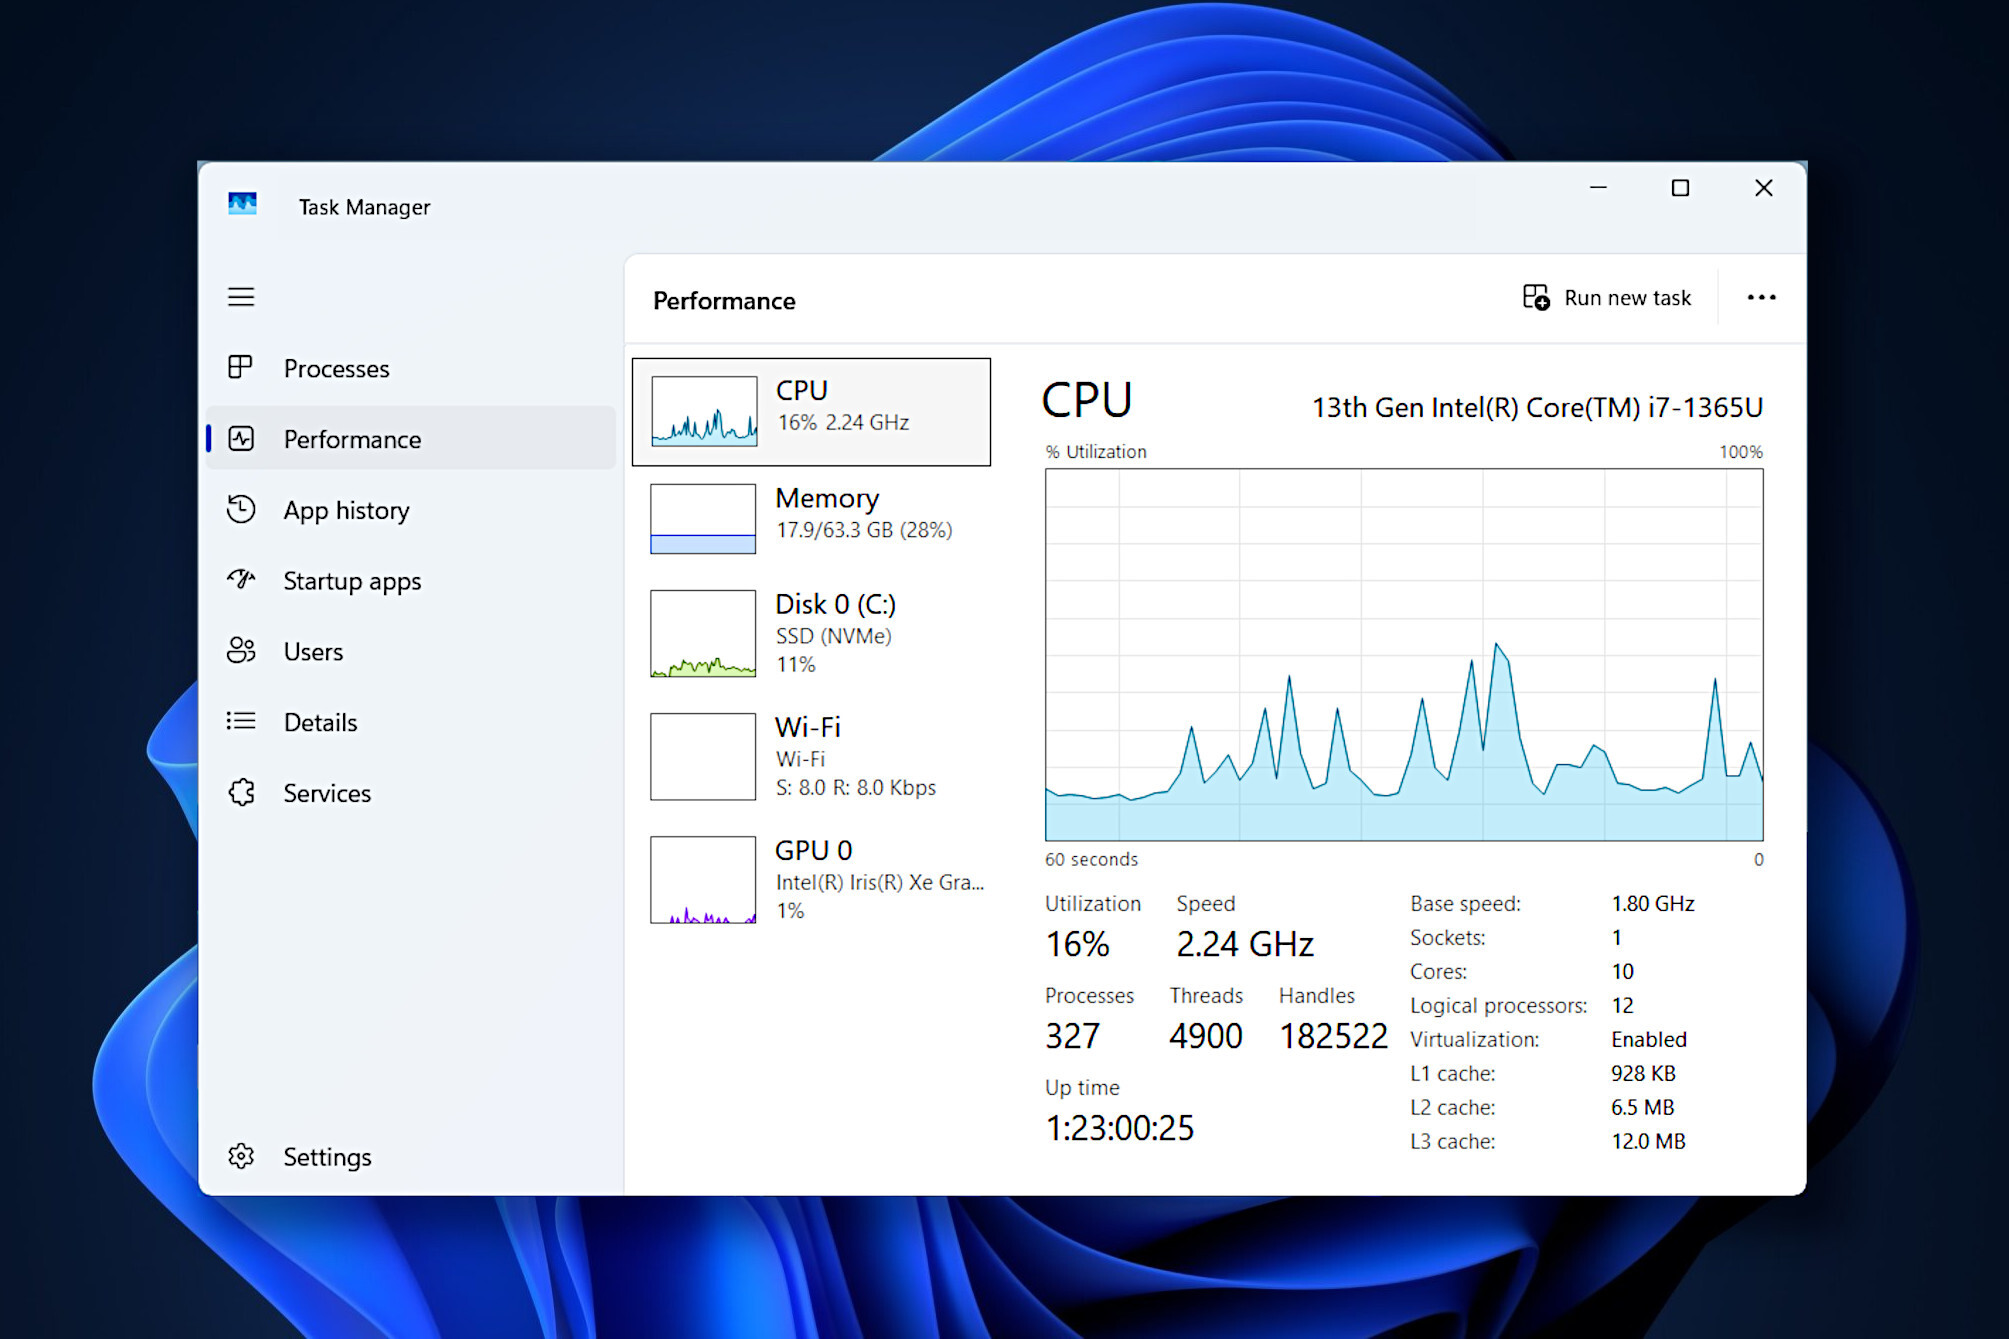Open the more options ellipsis menu
Screen dimensions: 2009x1339
[x=1761, y=297]
